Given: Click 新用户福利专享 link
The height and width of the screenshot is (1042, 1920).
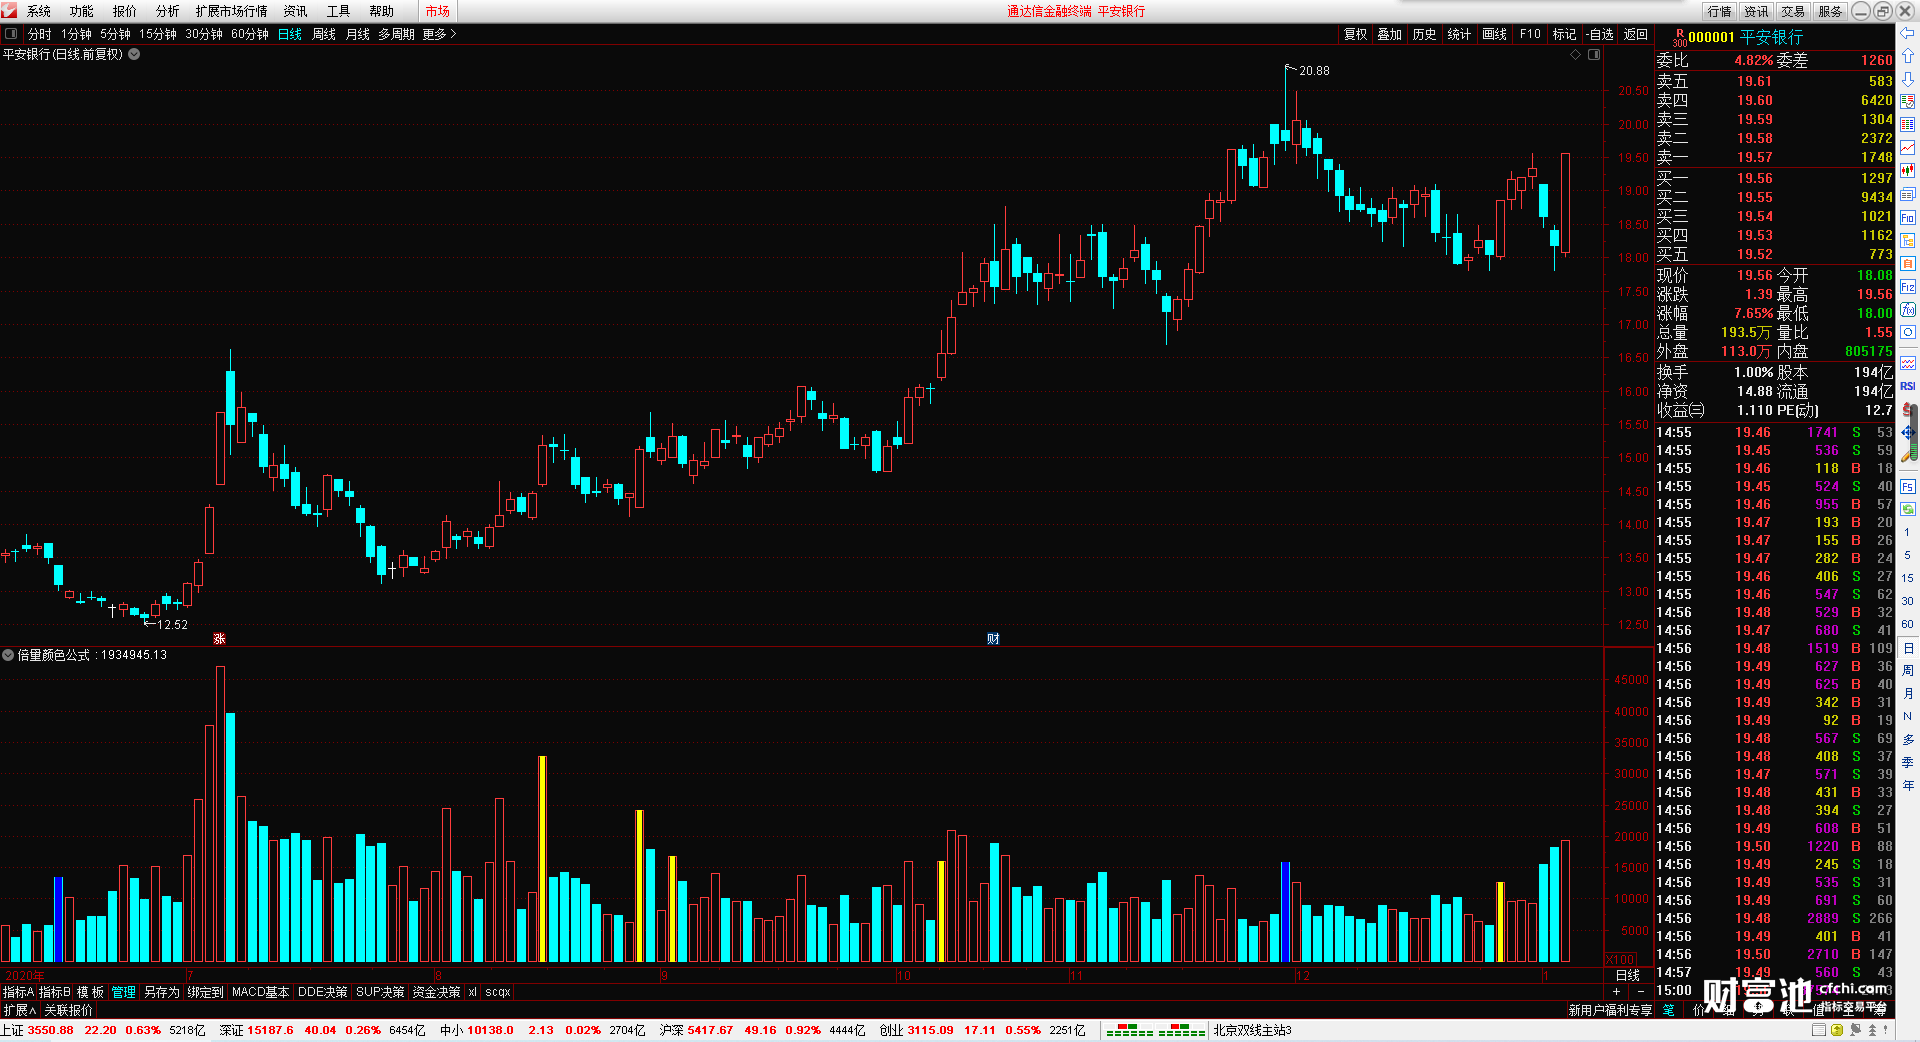Looking at the screenshot, I should click(x=1610, y=1011).
